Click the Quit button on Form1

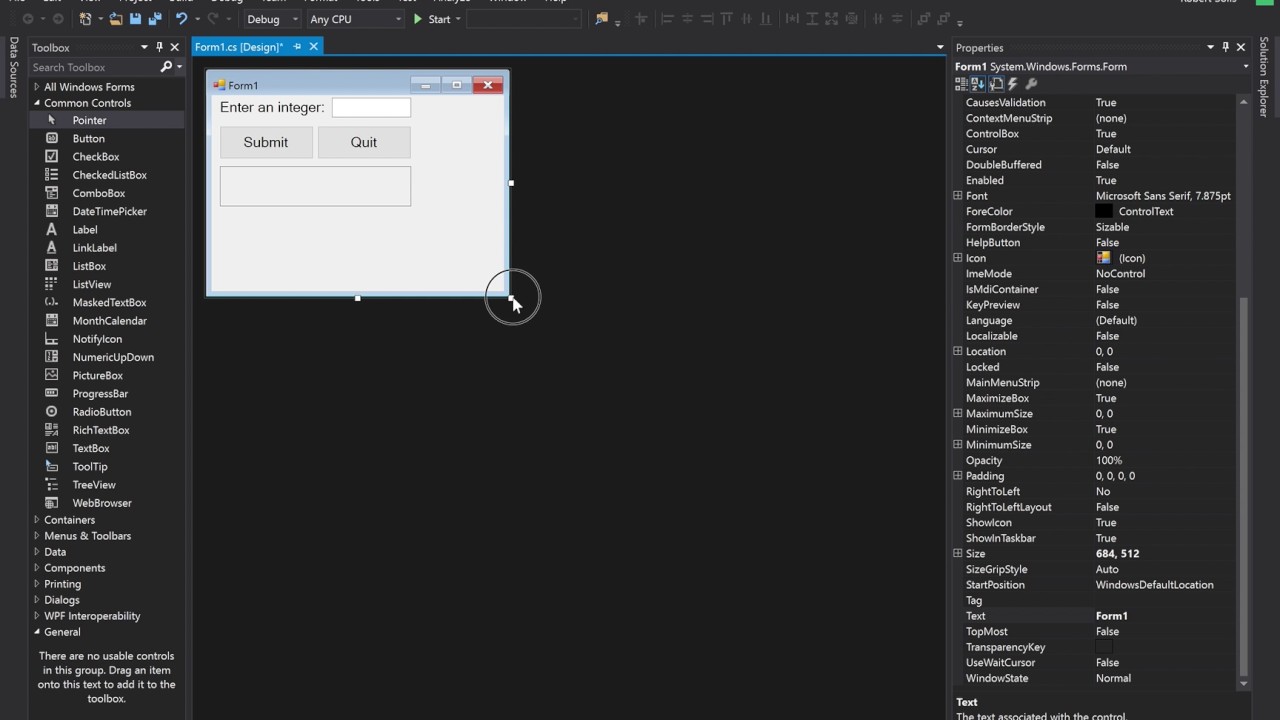[x=364, y=142]
